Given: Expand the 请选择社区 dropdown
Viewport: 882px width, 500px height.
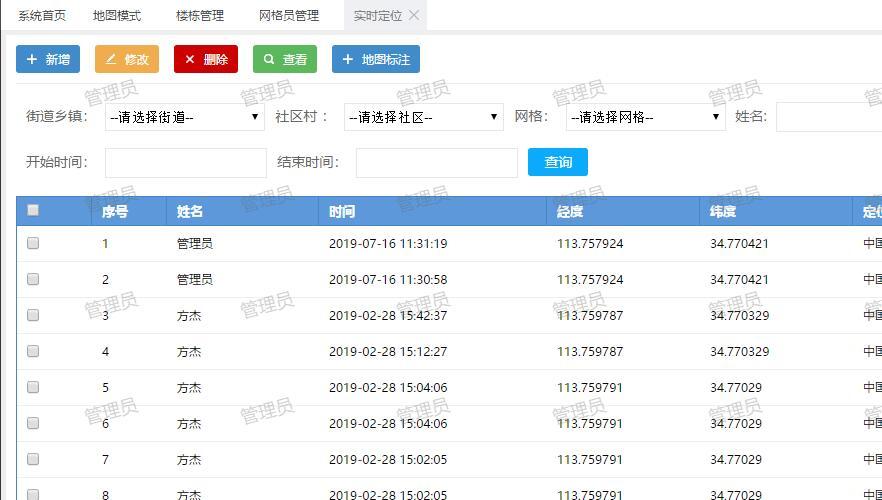Looking at the screenshot, I should [424, 117].
